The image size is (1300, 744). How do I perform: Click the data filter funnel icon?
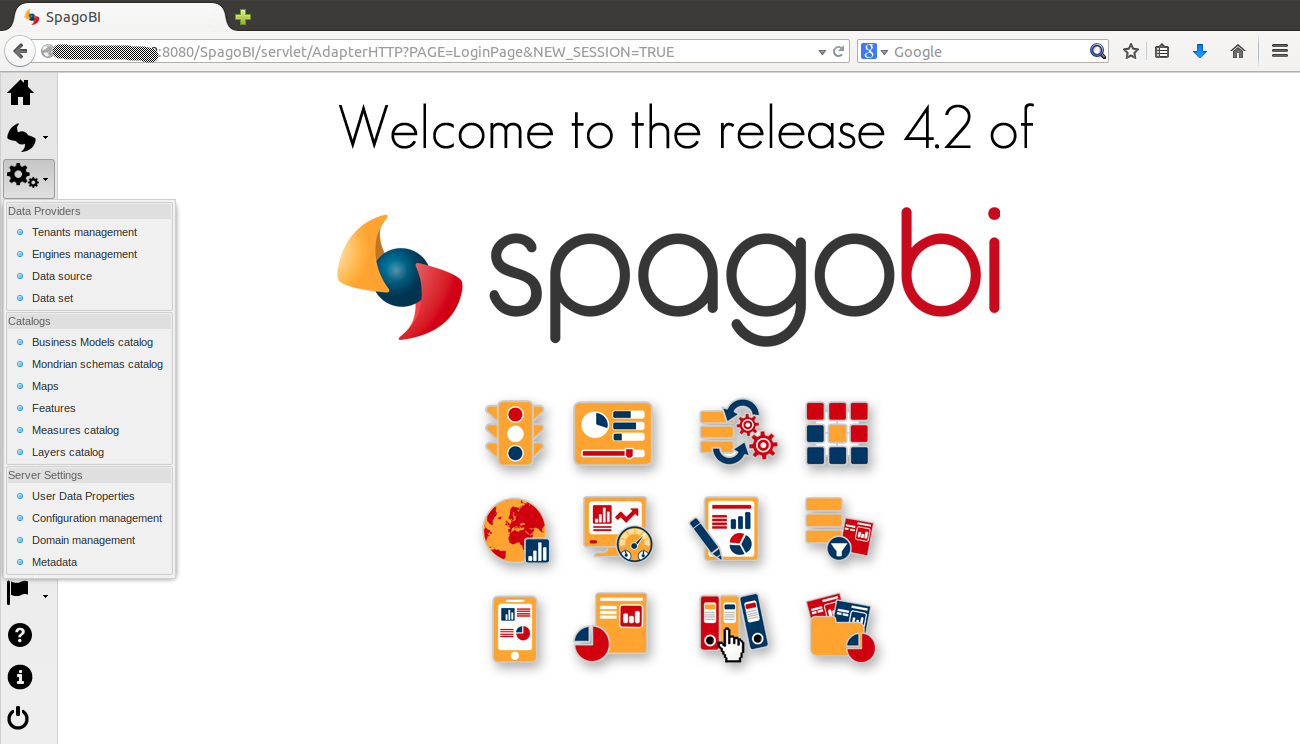(838, 529)
